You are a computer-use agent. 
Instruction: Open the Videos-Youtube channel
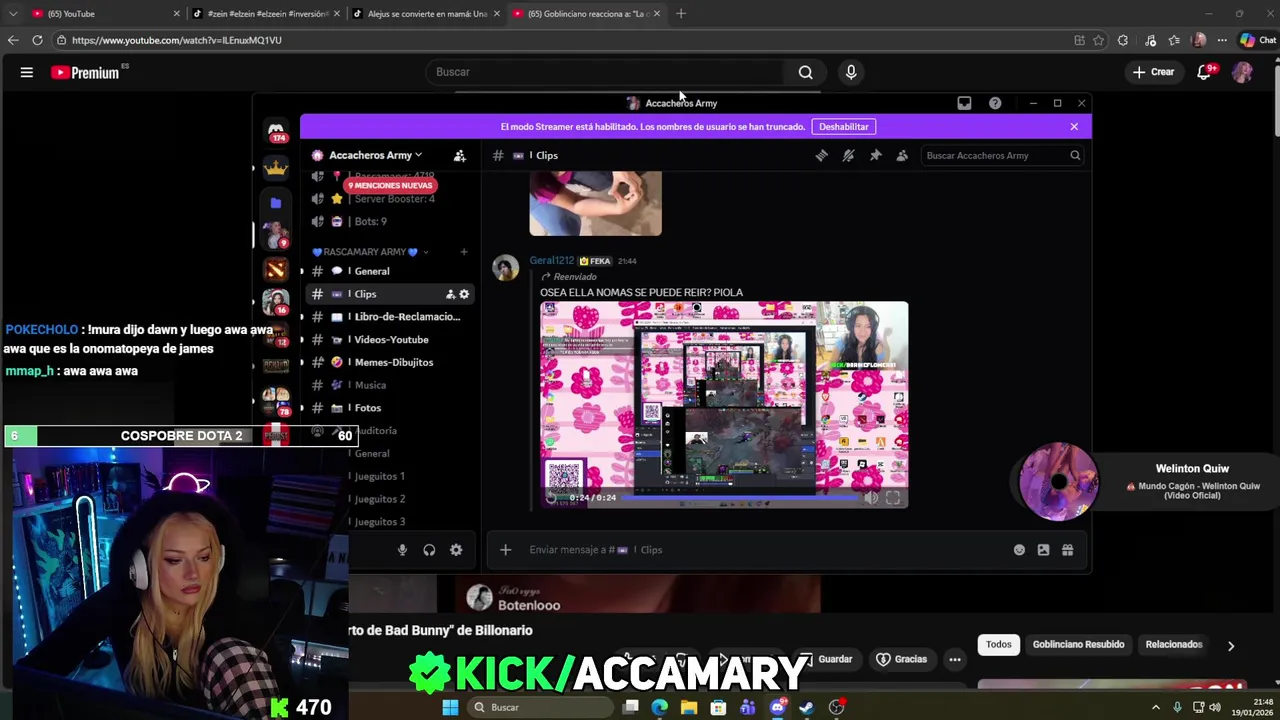[x=390, y=340]
